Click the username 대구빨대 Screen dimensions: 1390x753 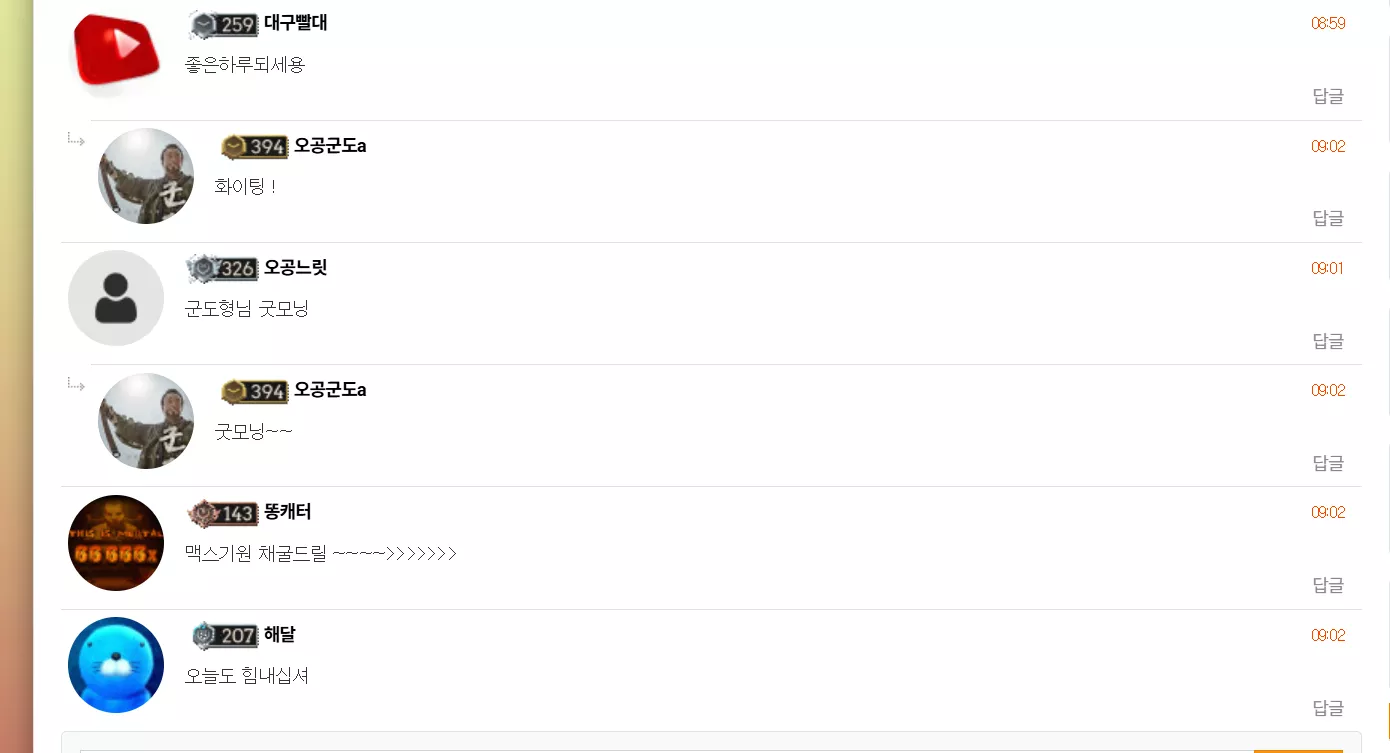coord(295,23)
